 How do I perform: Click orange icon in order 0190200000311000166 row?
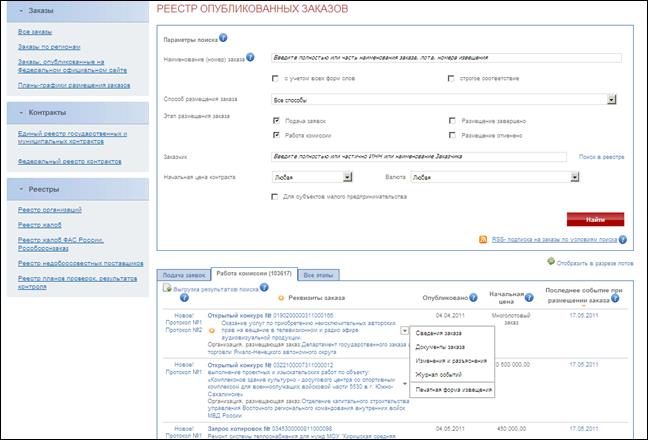(212, 331)
